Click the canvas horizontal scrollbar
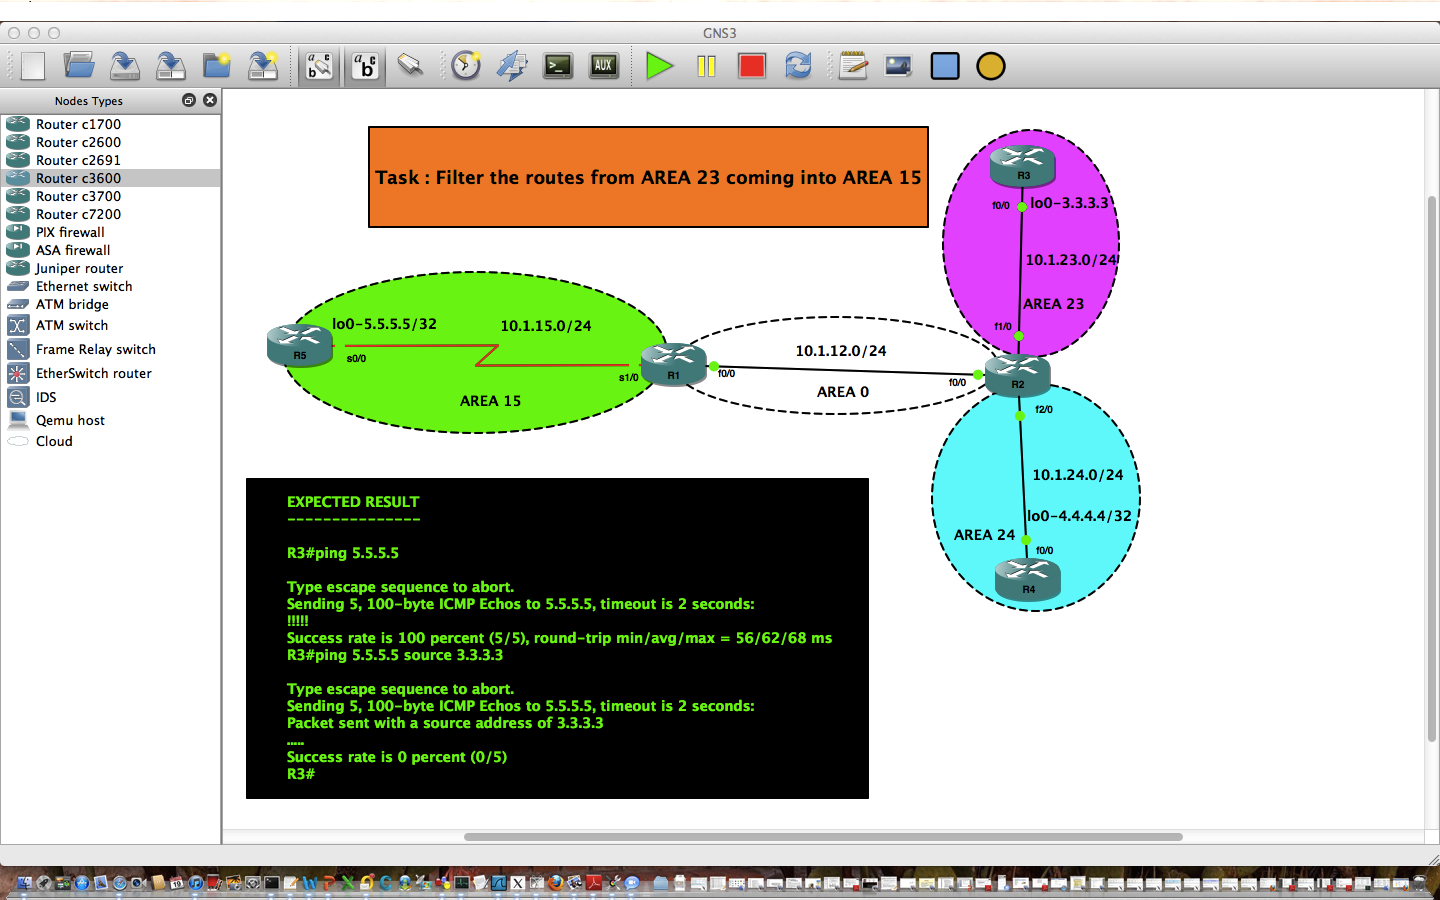The image size is (1440, 900). pyautogui.click(x=823, y=837)
